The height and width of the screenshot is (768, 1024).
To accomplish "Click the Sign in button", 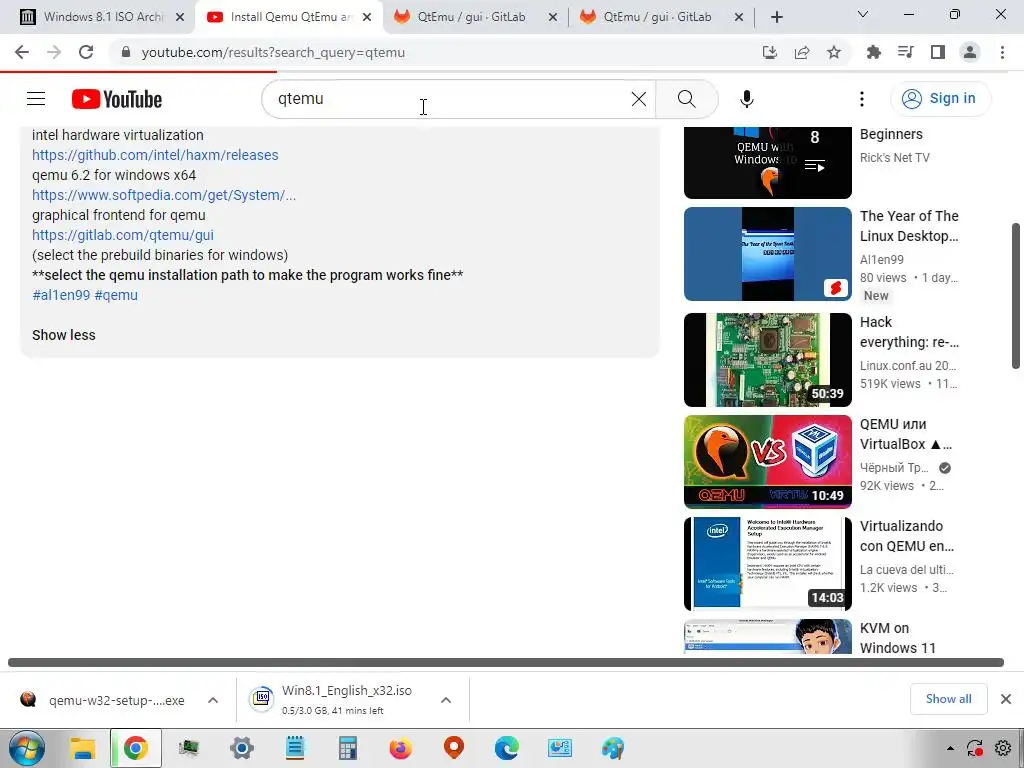I will click(x=940, y=99).
